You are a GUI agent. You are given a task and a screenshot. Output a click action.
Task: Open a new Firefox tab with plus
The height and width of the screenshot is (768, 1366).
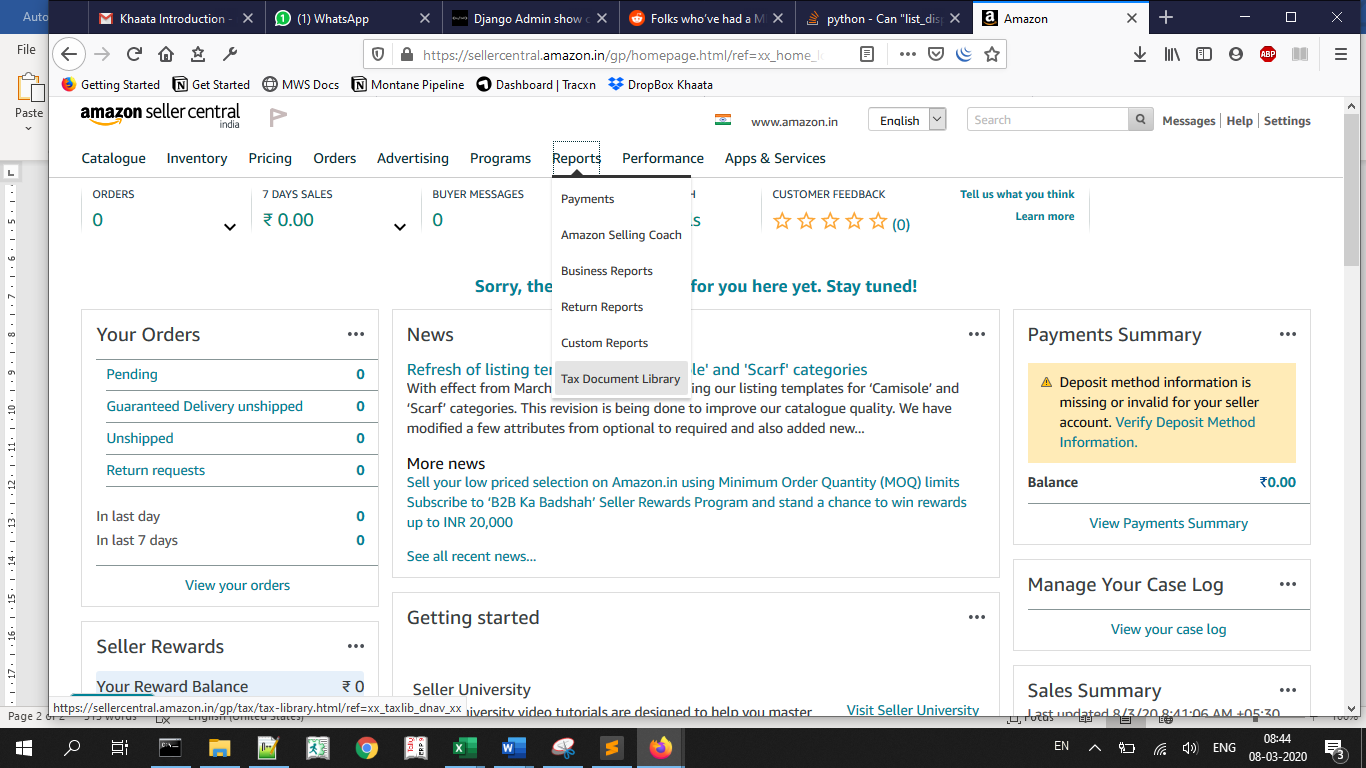pyautogui.click(x=1166, y=17)
